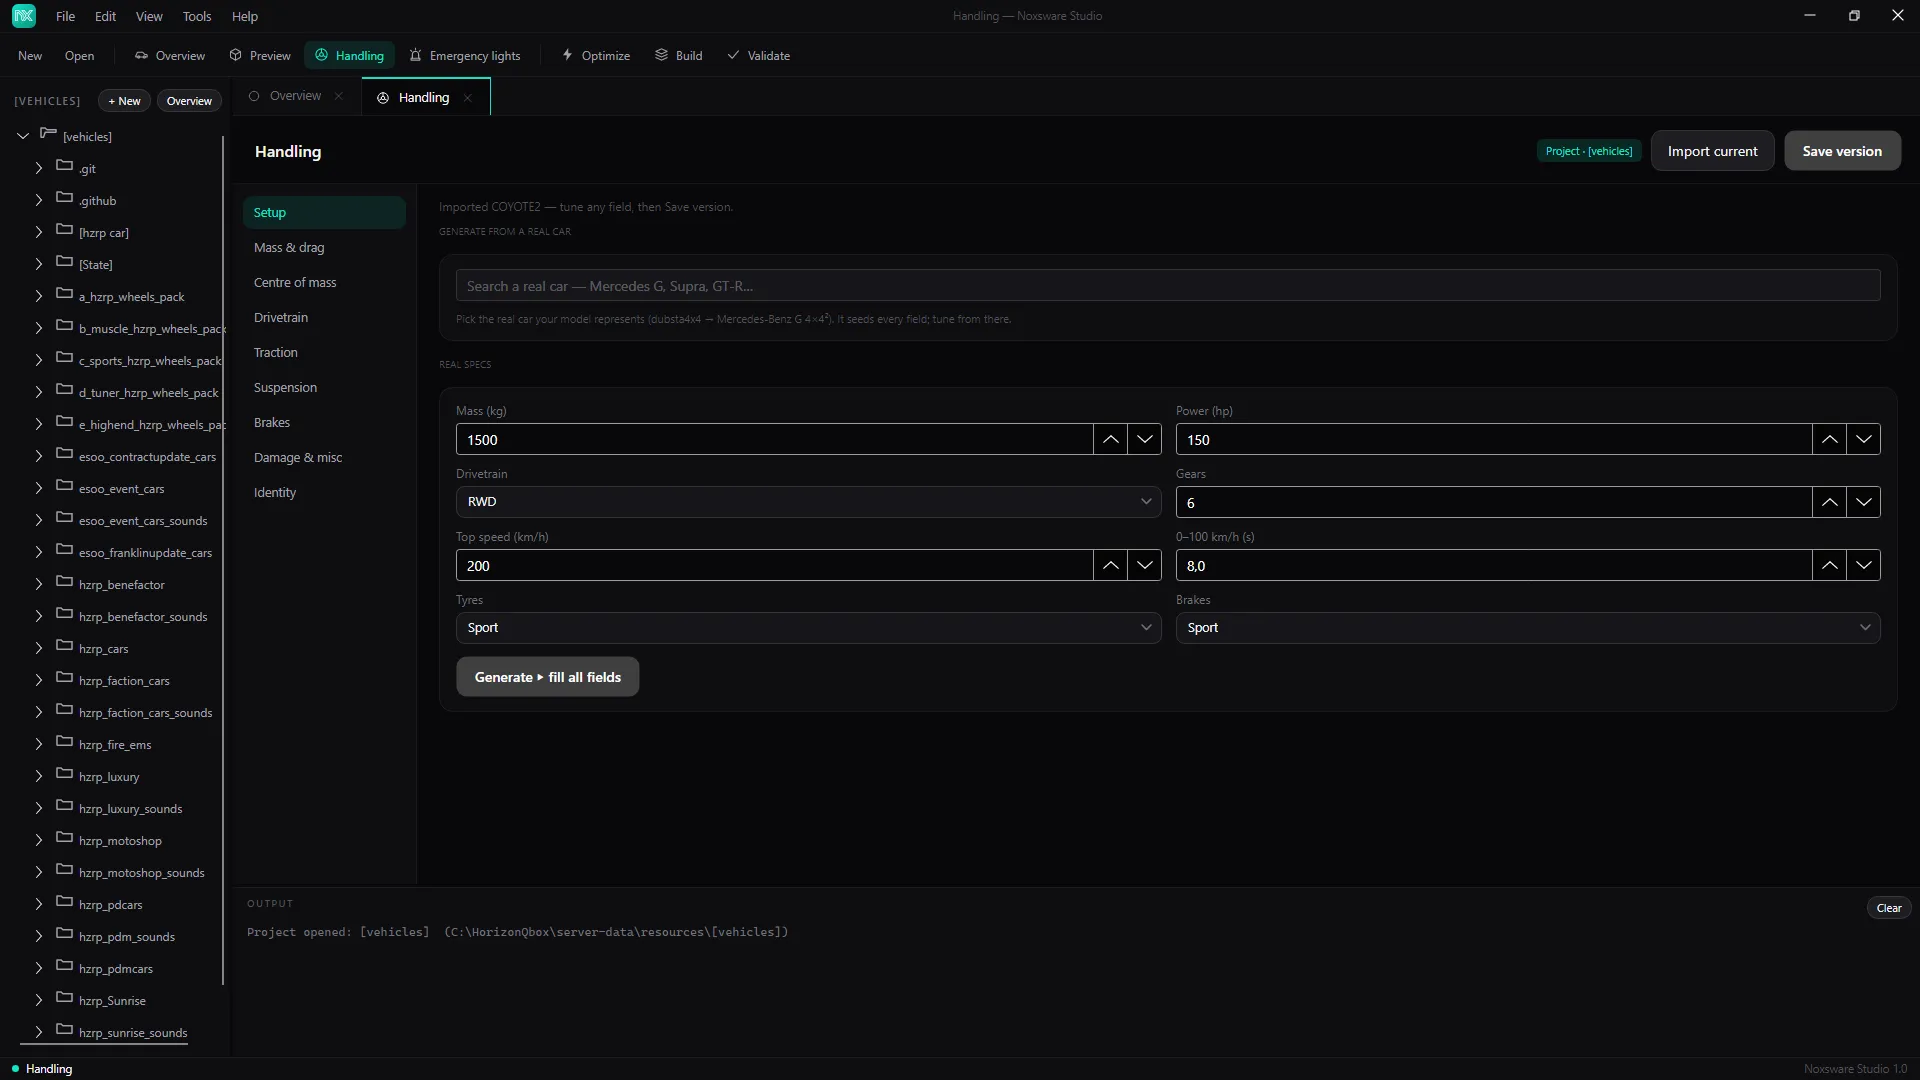Click the Noxsware Studio logo icon
1920x1080 pixels.
(24, 16)
